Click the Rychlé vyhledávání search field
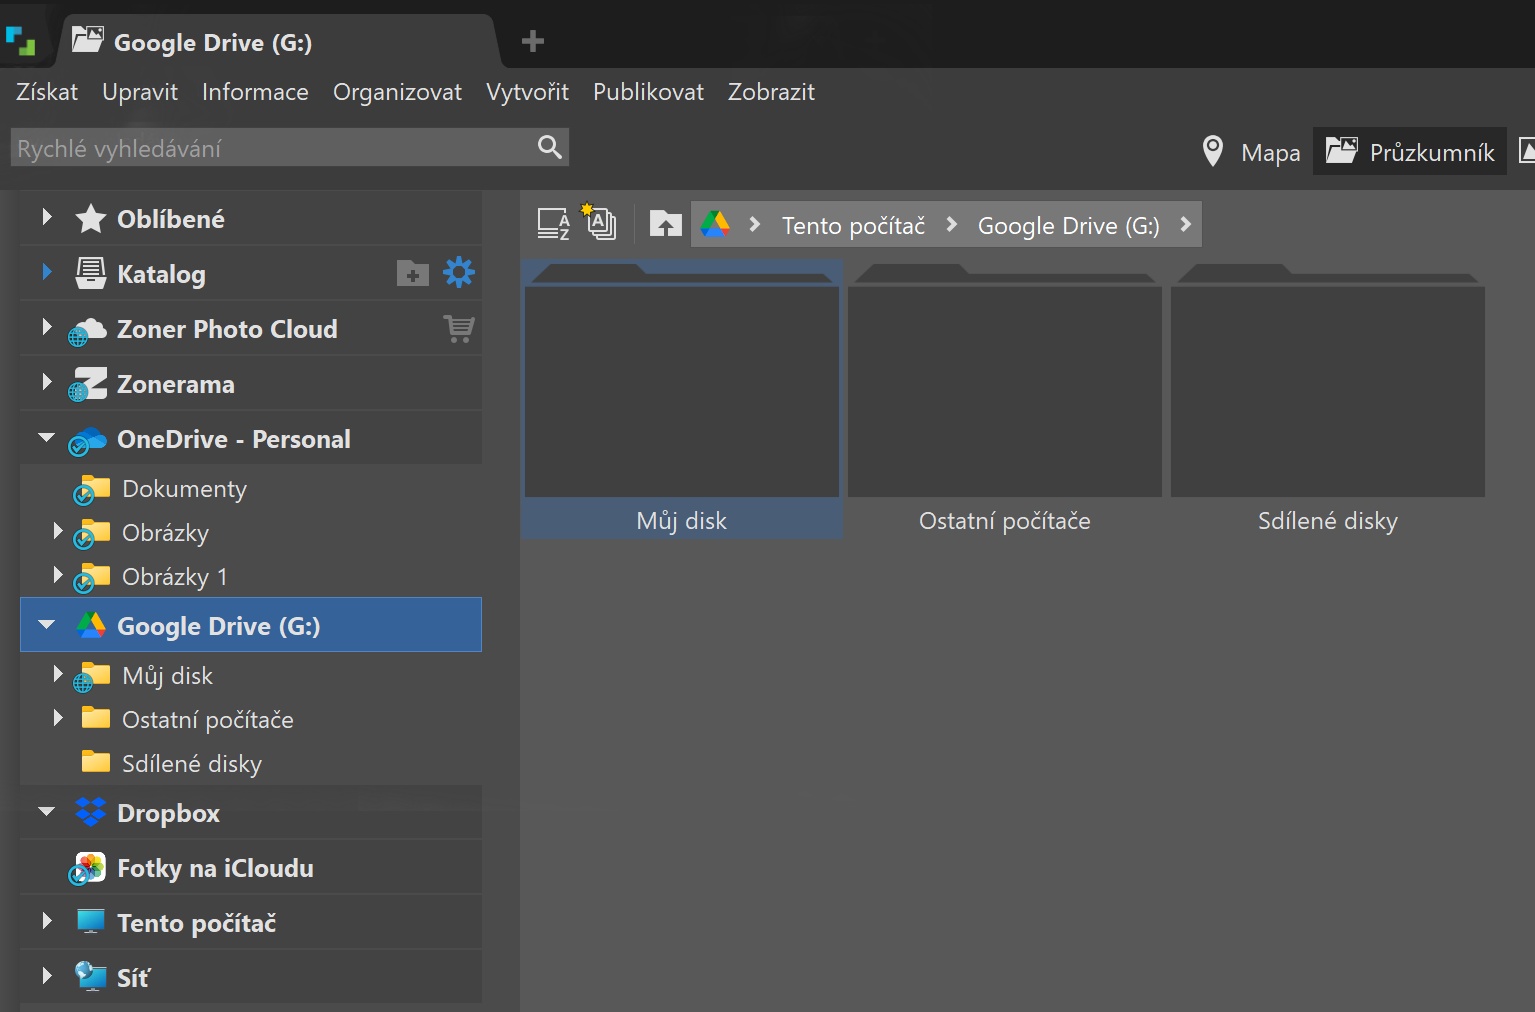 click(270, 148)
